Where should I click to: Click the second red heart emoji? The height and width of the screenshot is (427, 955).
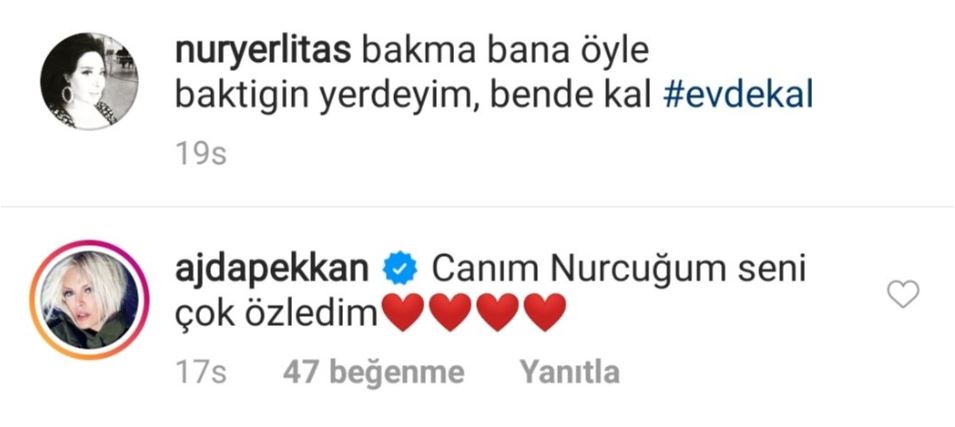click(450, 312)
